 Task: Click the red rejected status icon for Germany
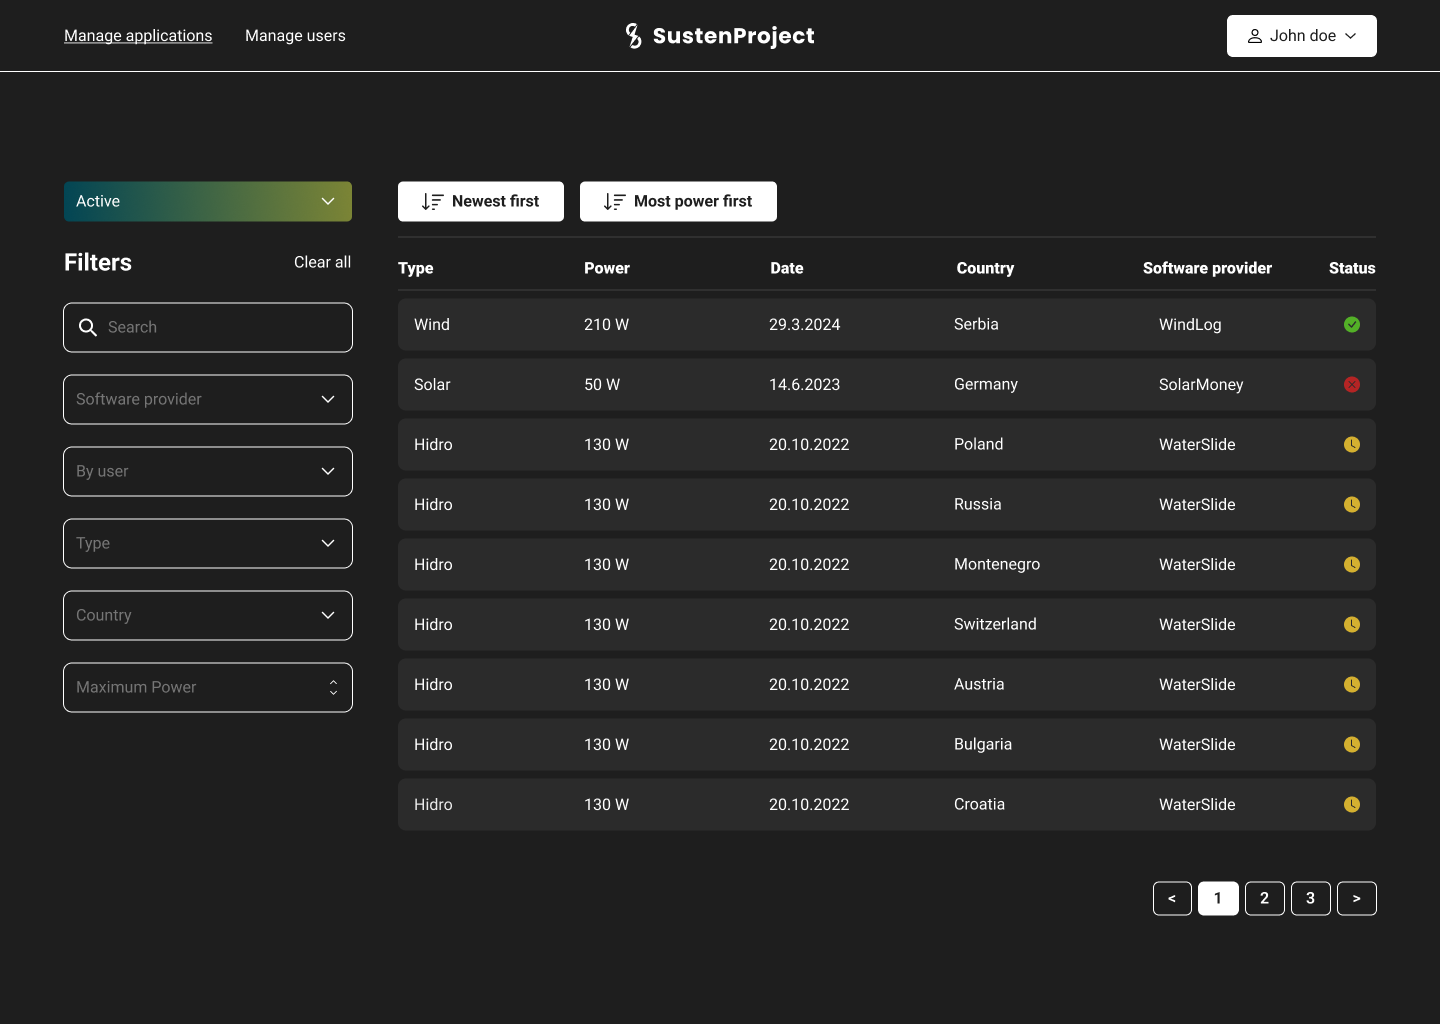1351,385
